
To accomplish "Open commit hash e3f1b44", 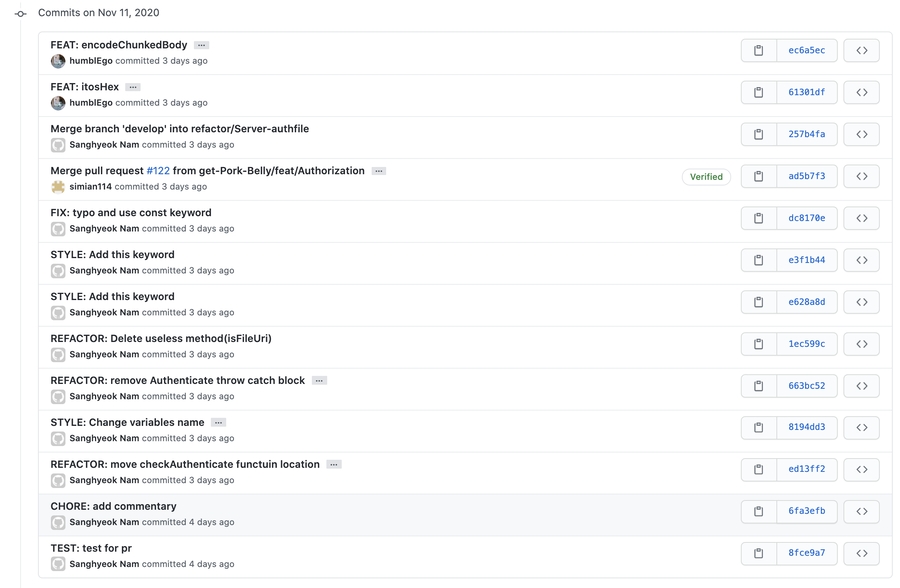I will click(x=806, y=260).
